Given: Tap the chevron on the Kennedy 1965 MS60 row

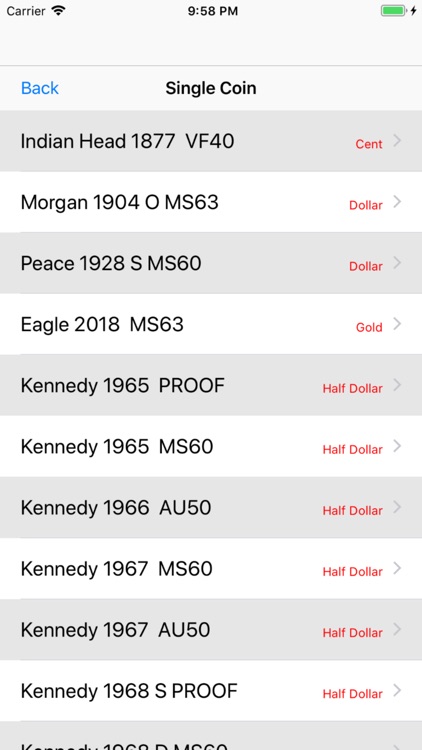Looking at the screenshot, I should pyautogui.click(x=397, y=446).
